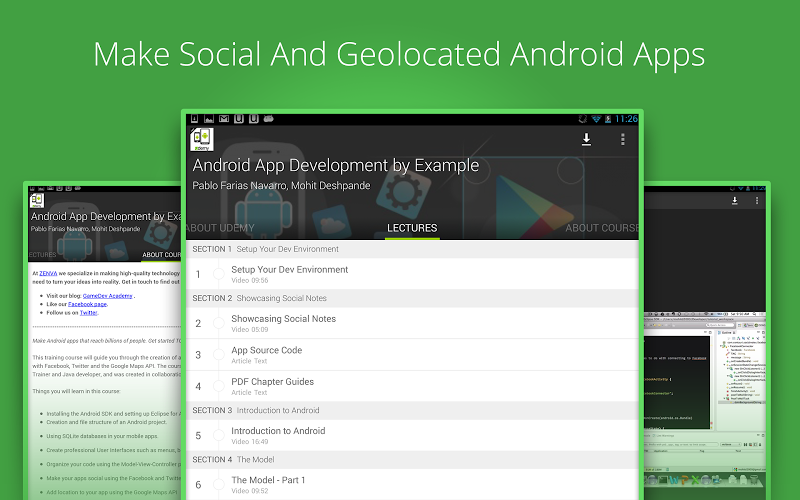Switch to the LECTURES tab
The image size is (800, 500).
tap(412, 228)
